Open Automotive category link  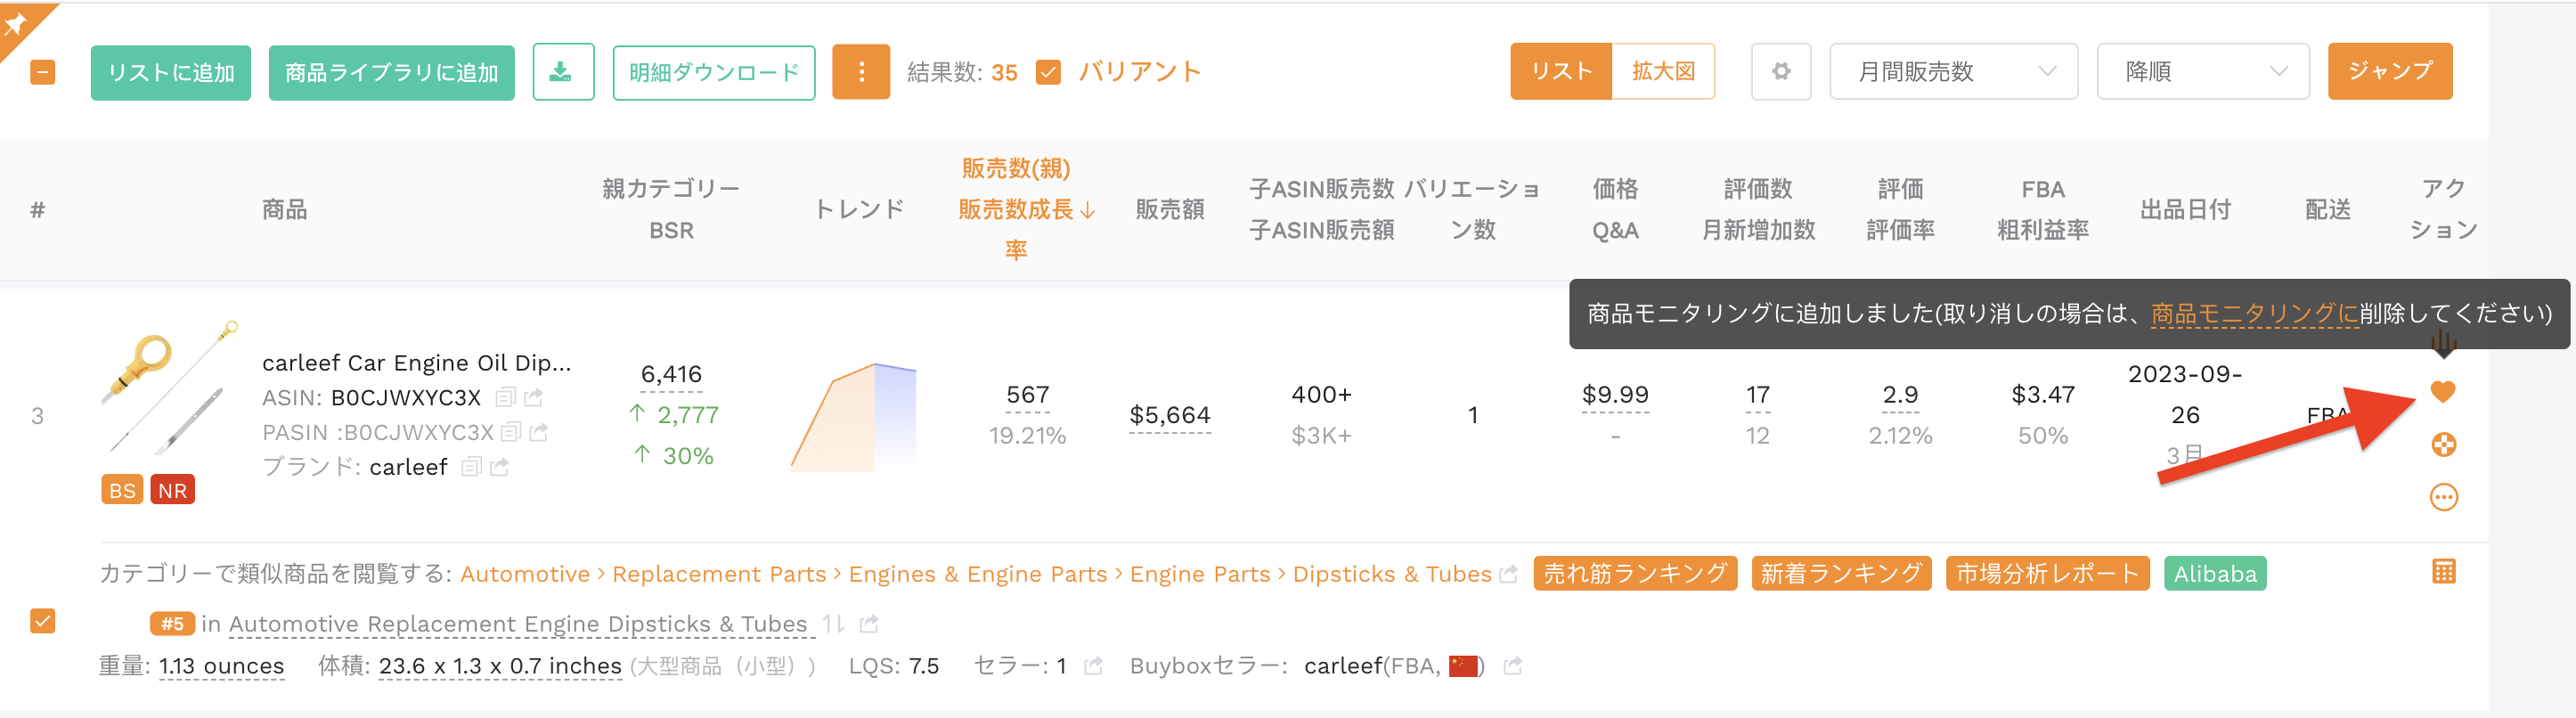pyautogui.click(x=524, y=574)
